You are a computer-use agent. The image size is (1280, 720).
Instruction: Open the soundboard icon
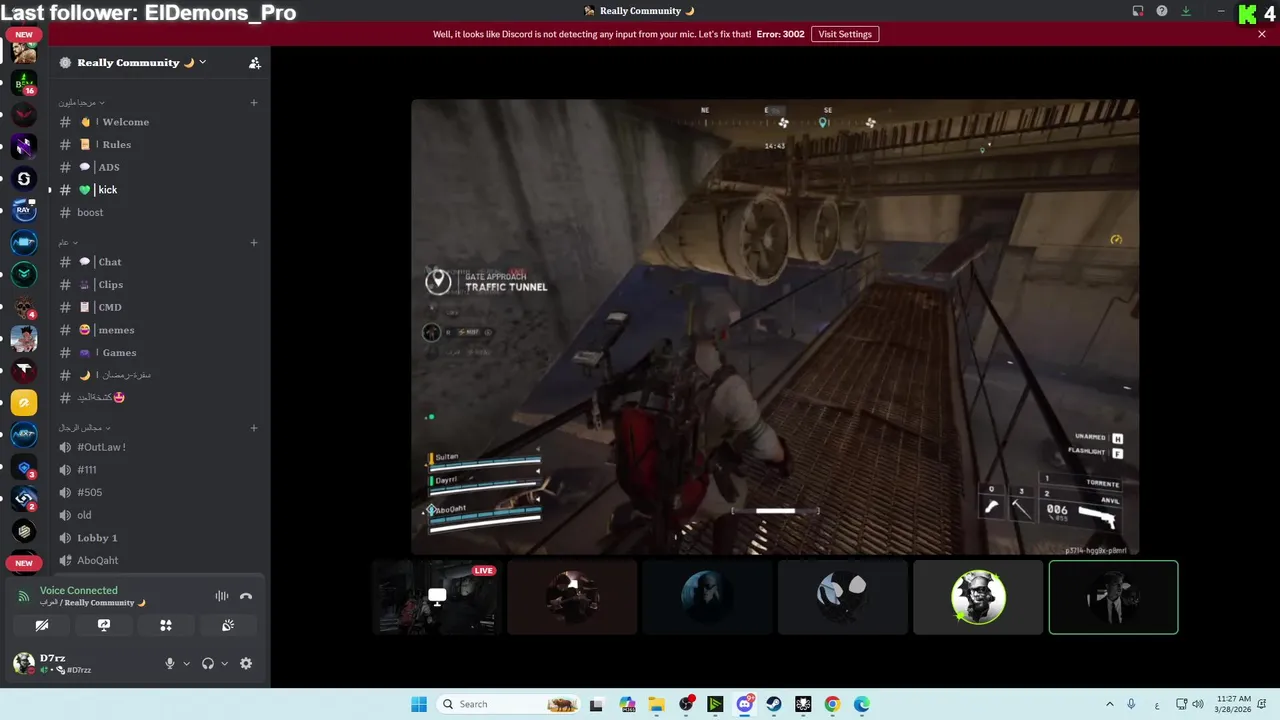tap(228, 625)
